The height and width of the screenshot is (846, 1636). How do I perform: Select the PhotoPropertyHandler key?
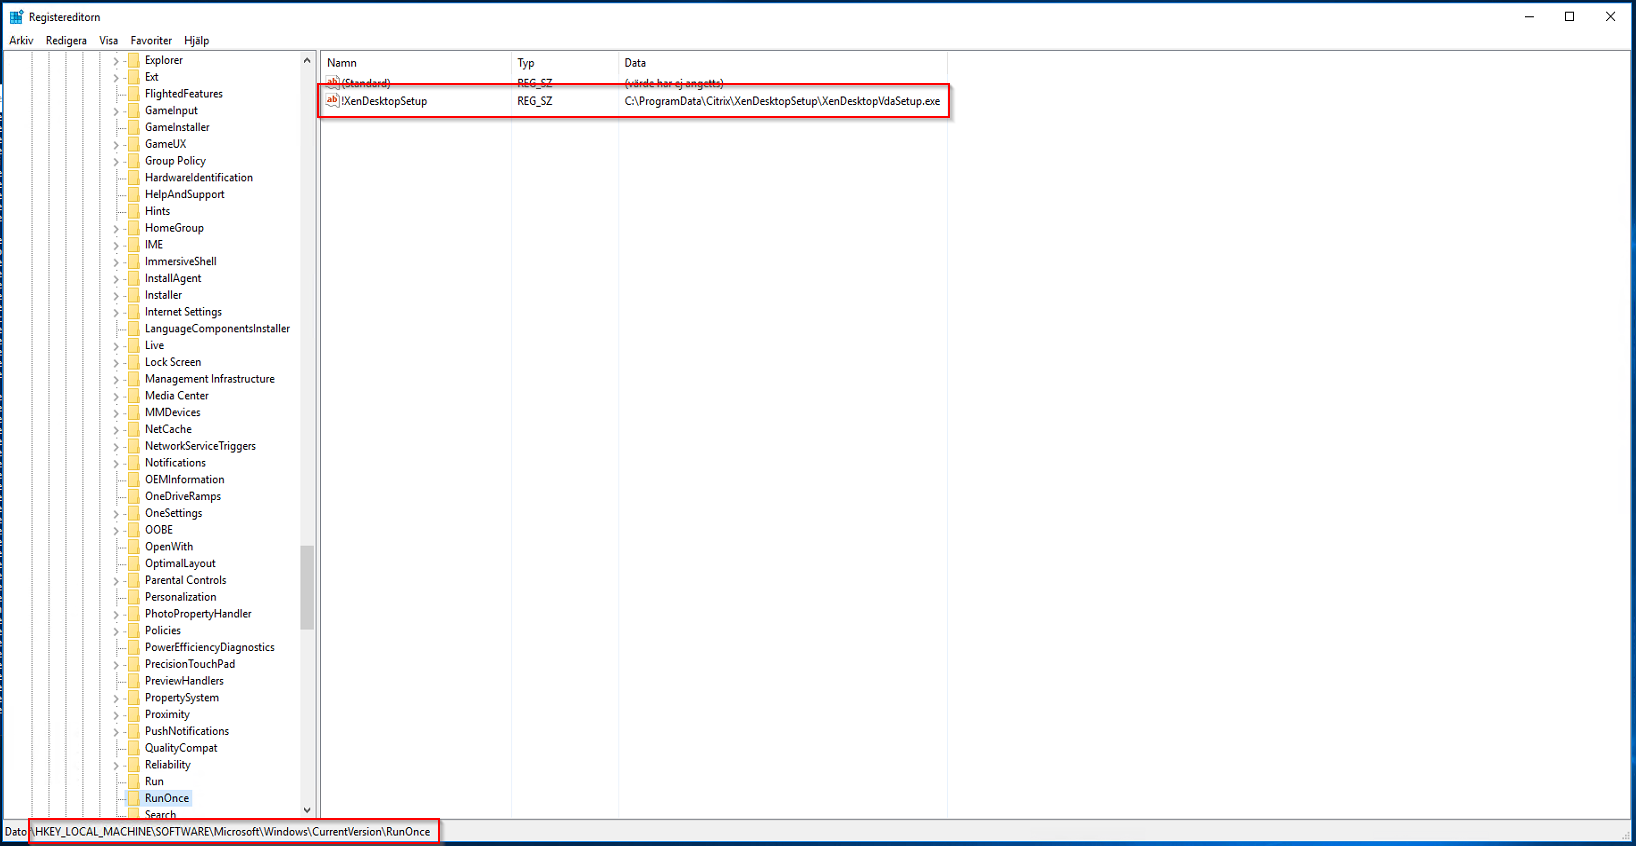pyautogui.click(x=198, y=614)
